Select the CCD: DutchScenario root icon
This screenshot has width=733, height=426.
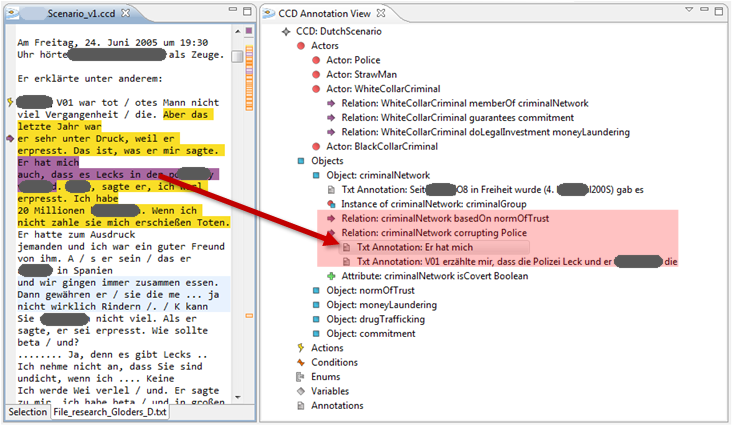[x=286, y=32]
